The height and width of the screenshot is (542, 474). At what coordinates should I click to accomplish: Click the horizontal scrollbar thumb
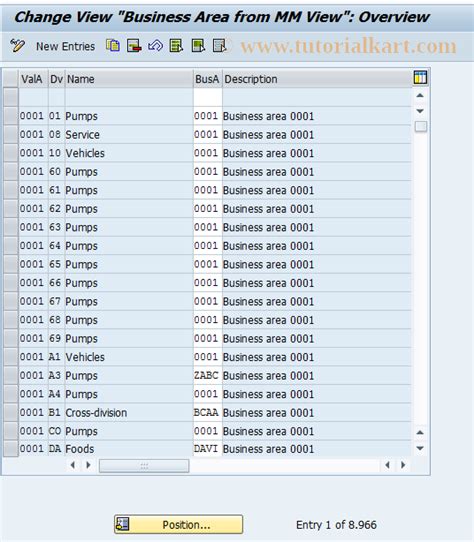[144, 466]
